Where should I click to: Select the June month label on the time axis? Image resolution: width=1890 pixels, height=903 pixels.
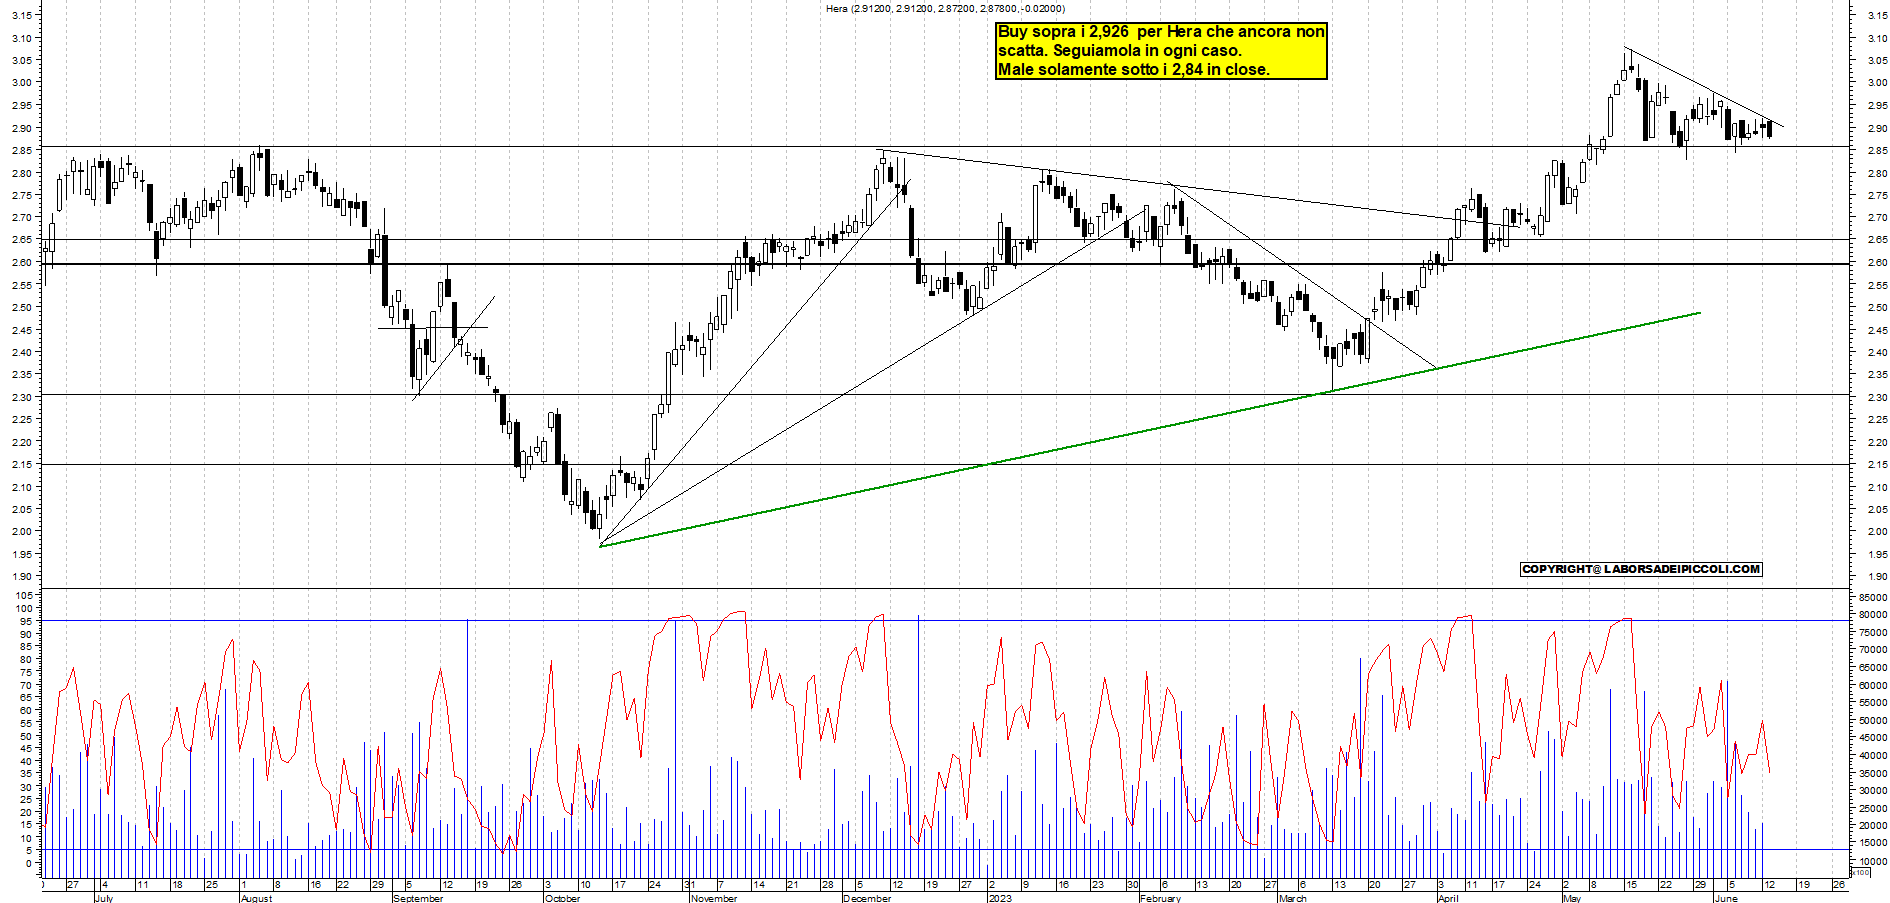(x=1726, y=898)
